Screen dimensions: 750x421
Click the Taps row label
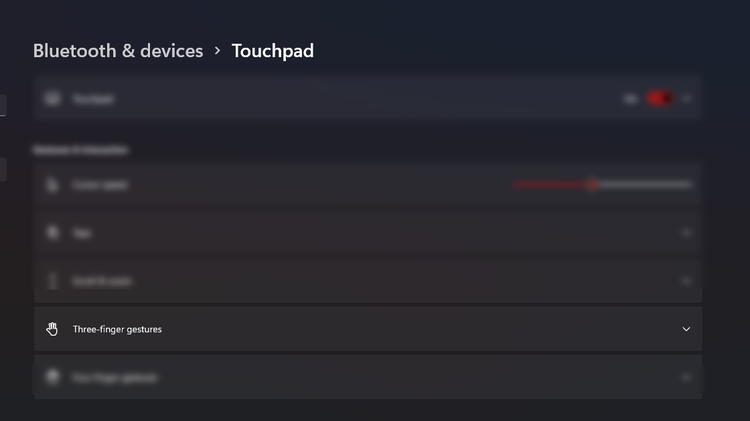(x=82, y=233)
